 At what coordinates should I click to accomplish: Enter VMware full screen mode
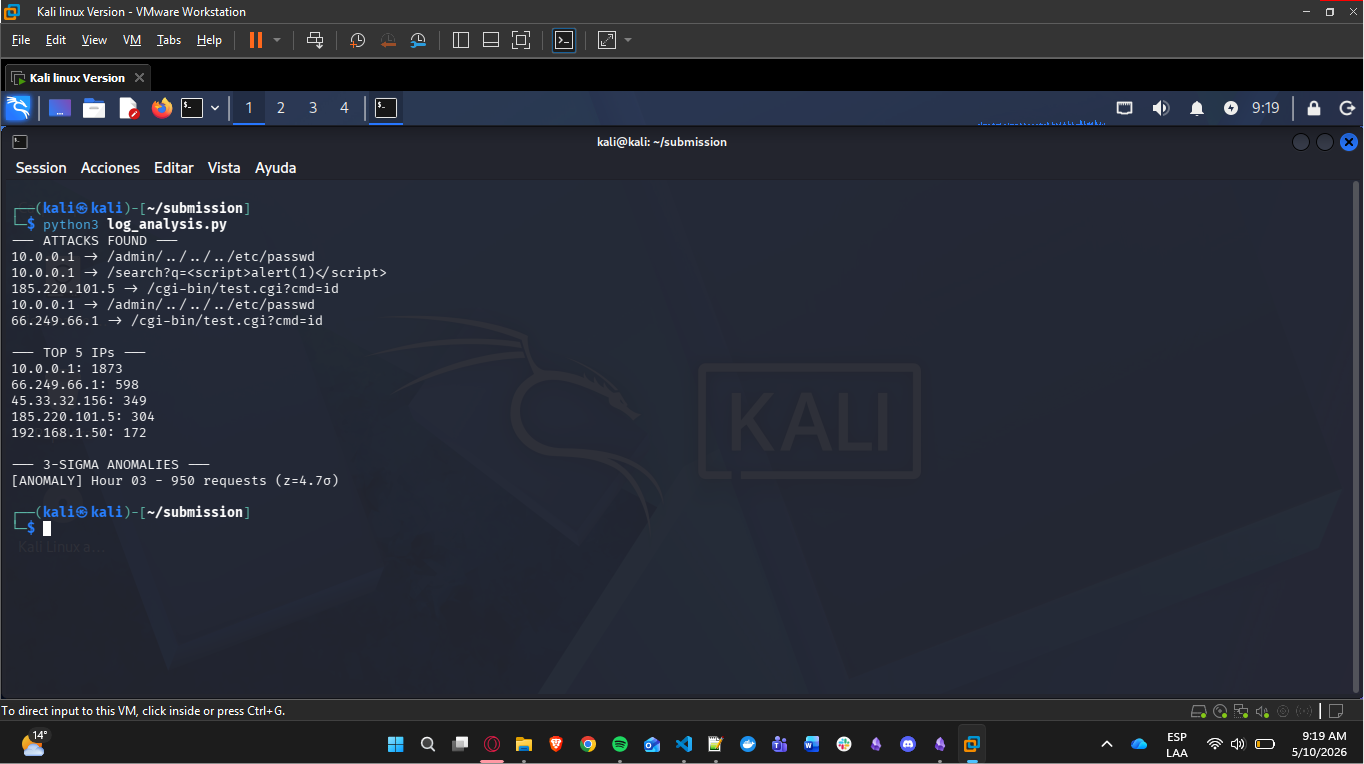521,40
